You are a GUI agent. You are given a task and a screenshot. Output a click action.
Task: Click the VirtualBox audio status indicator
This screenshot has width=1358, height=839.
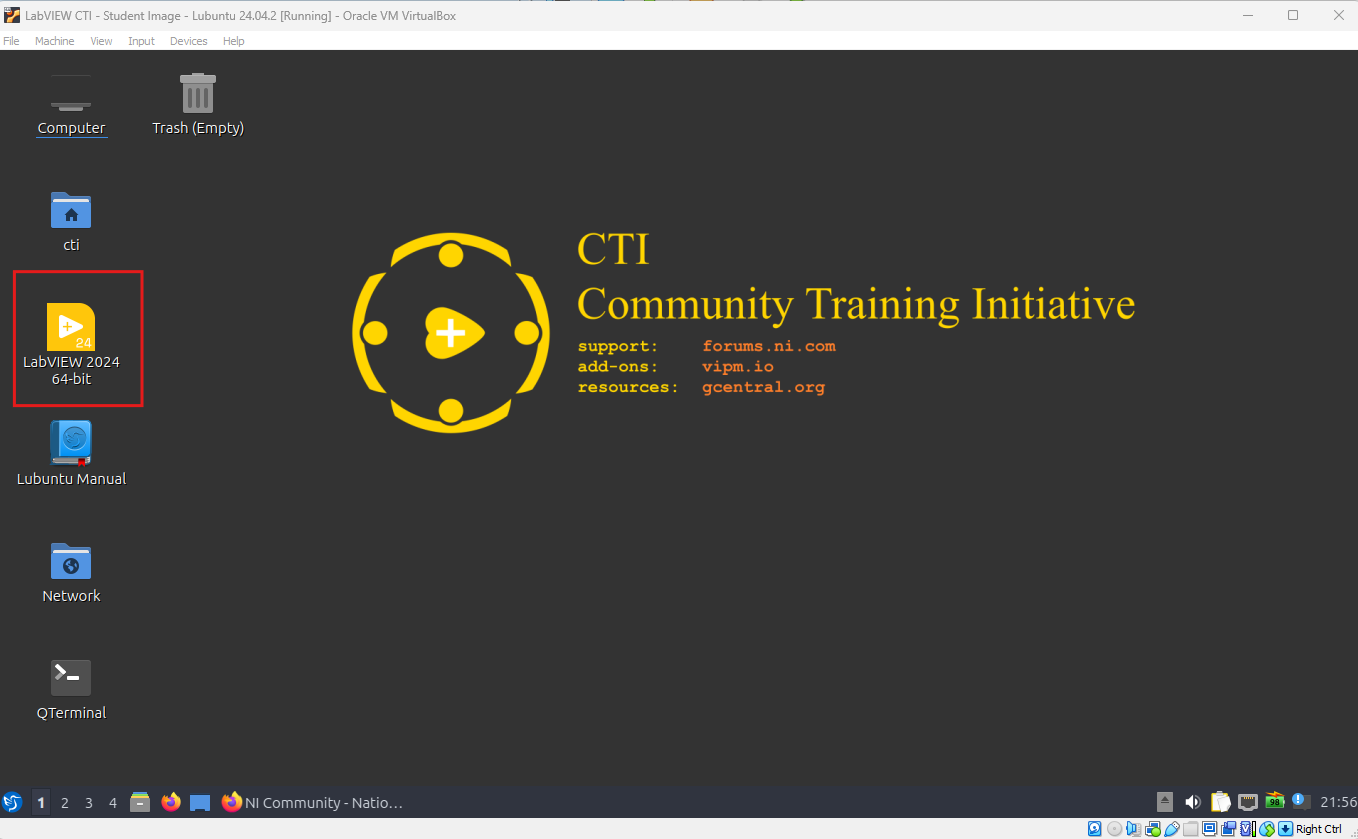click(1133, 829)
